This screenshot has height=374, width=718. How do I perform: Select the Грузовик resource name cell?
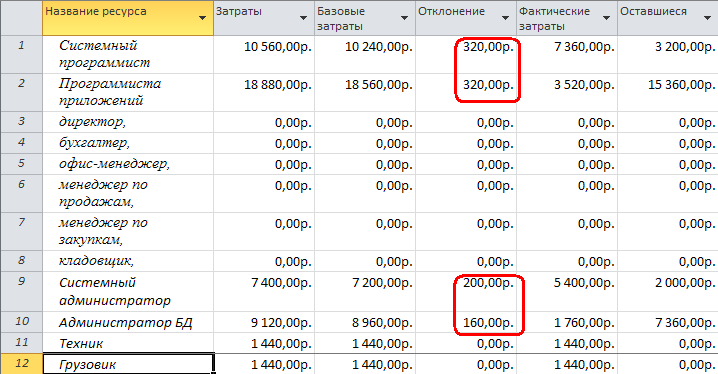(x=128, y=364)
